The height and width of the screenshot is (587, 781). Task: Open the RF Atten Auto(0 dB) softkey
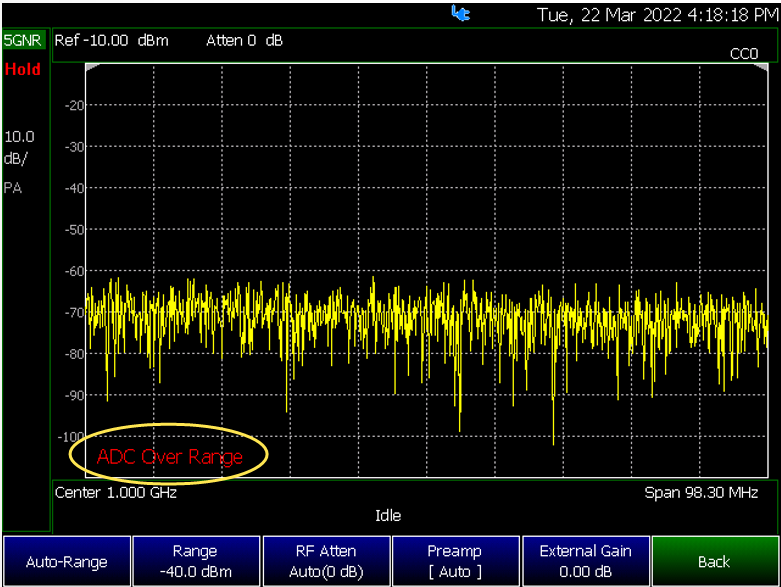(x=326, y=561)
